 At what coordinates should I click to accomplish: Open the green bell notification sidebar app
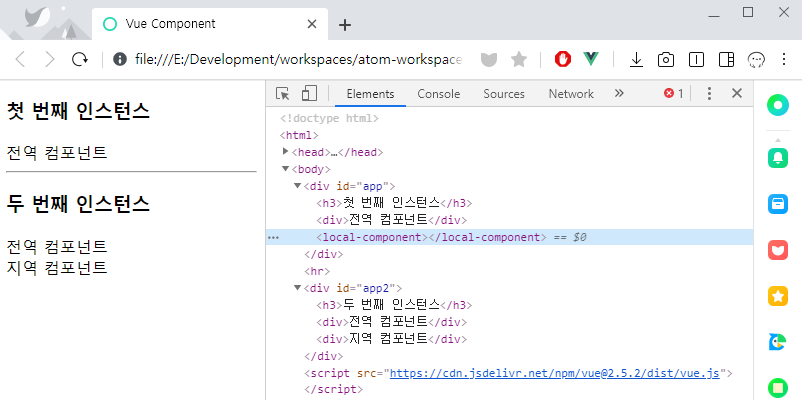[x=777, y=157]
